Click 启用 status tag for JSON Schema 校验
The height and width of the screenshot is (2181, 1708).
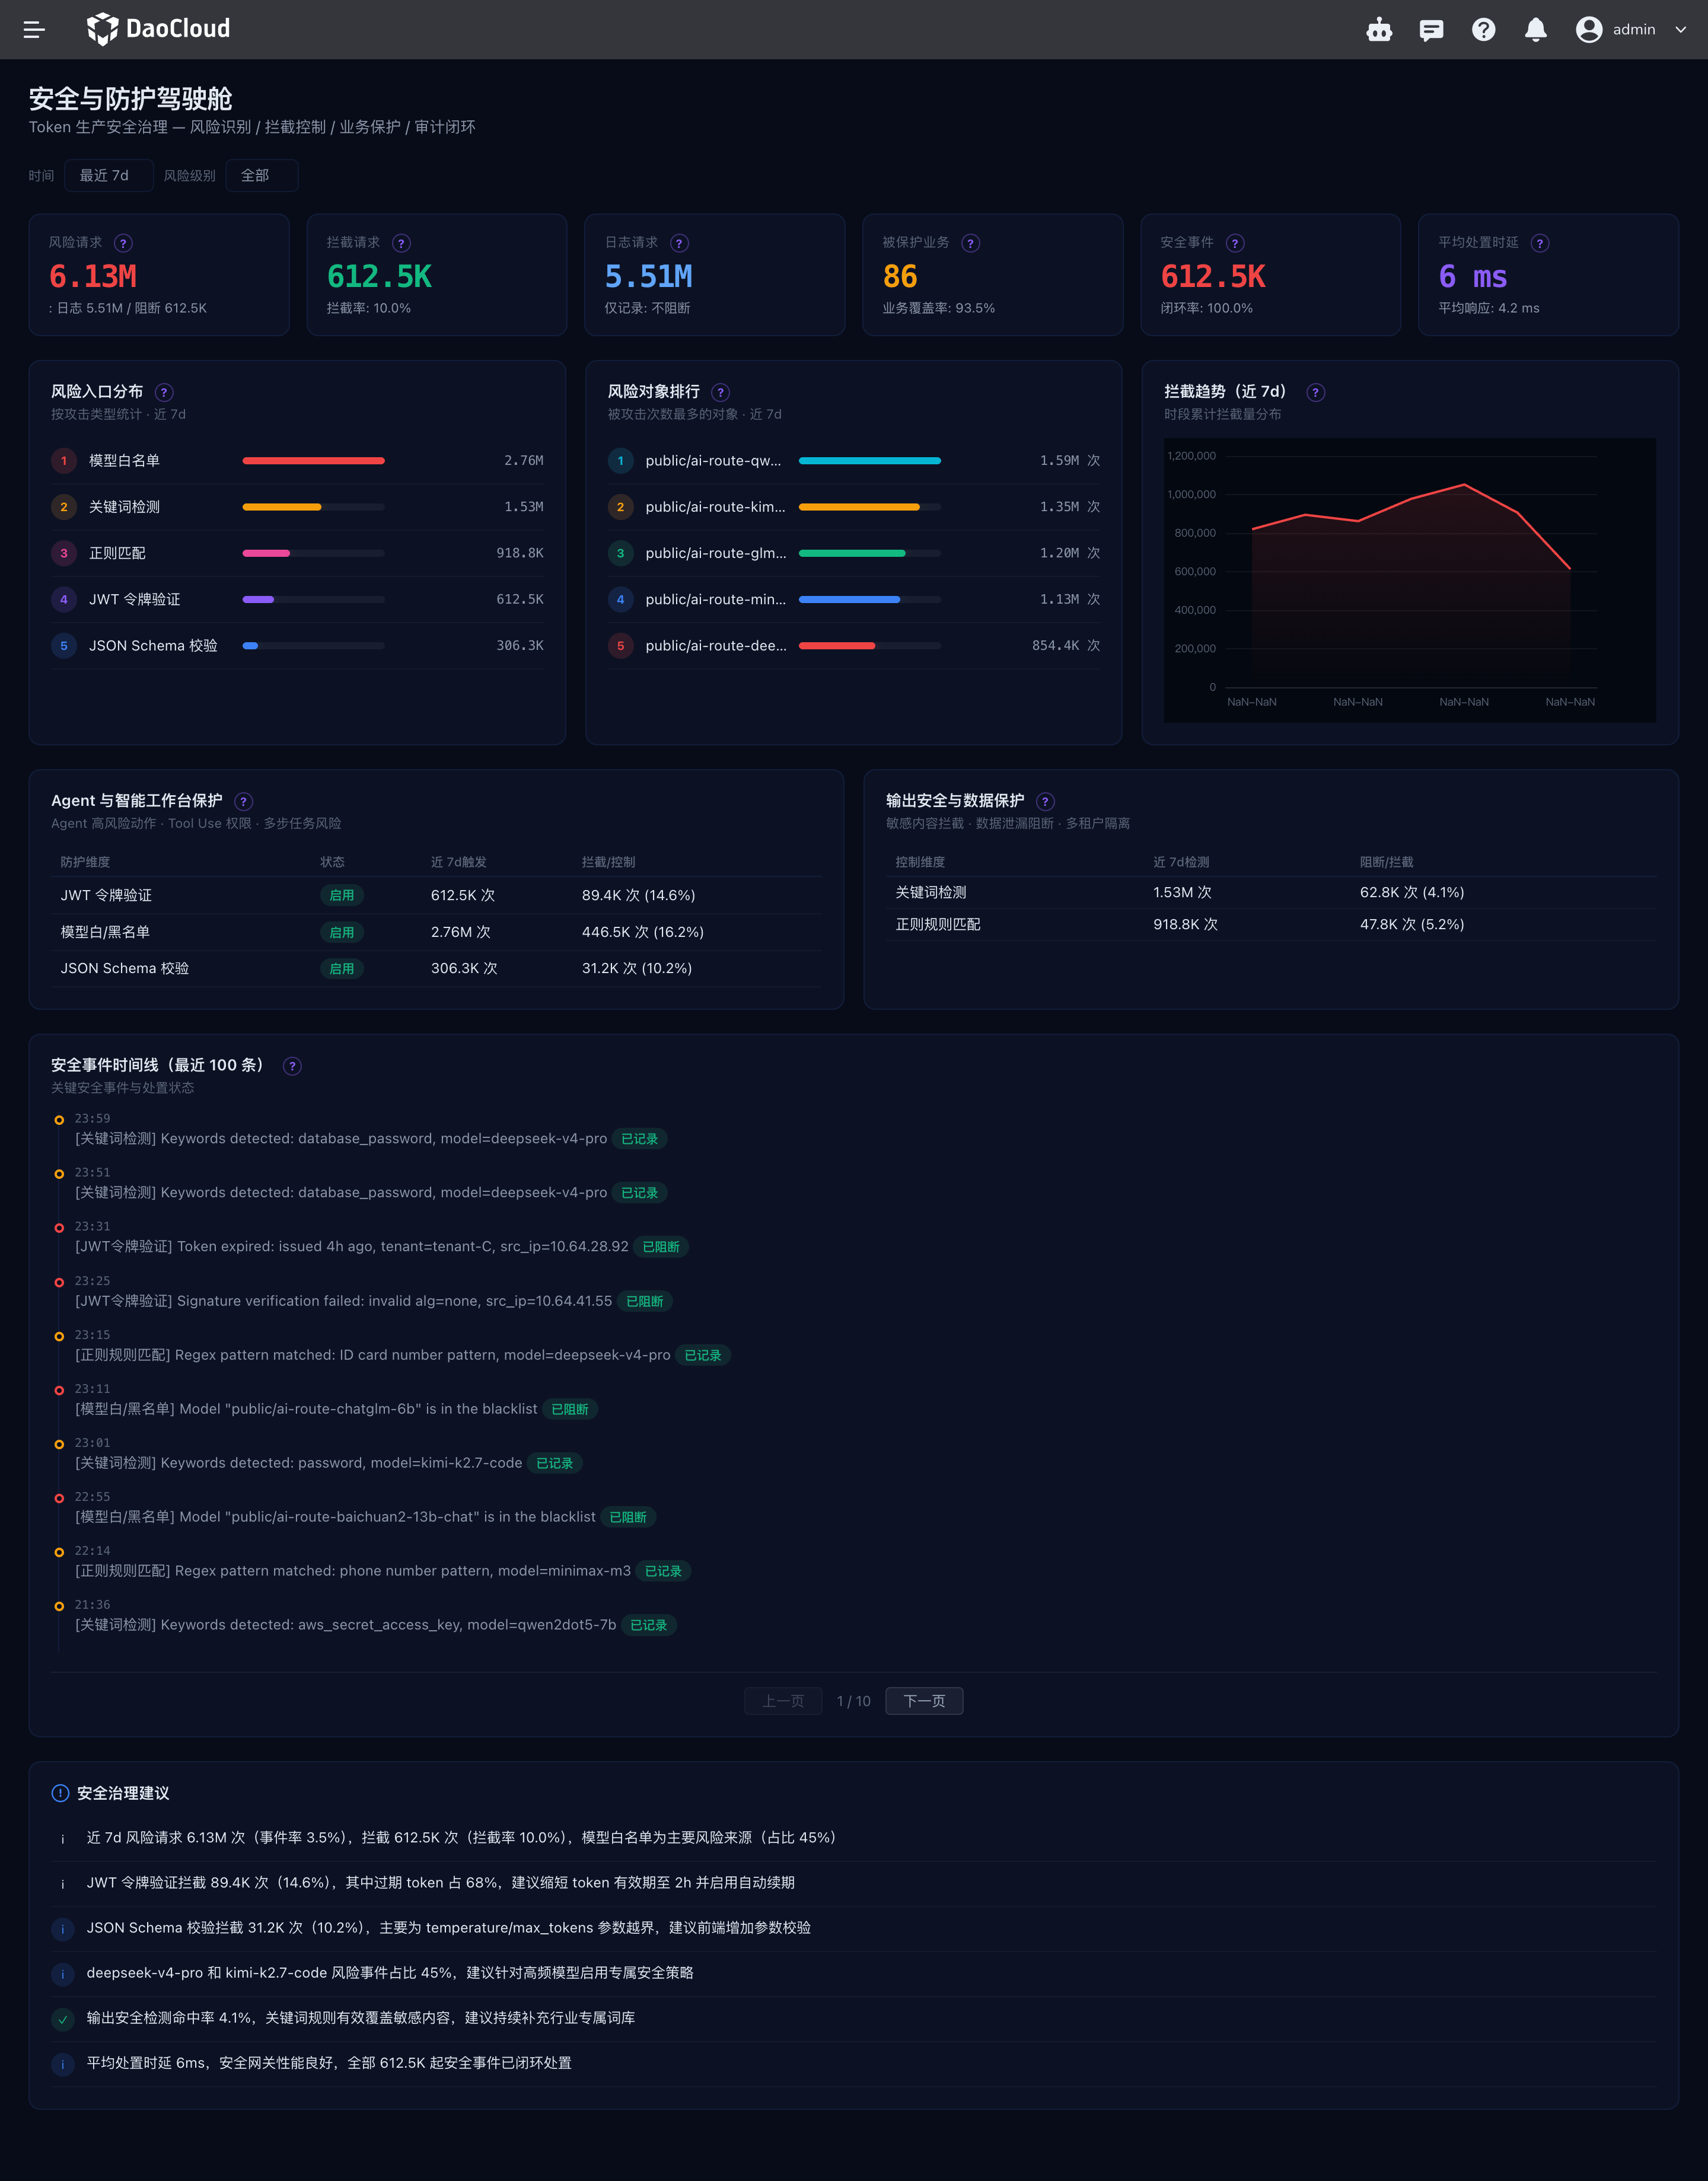pos(342,968)
